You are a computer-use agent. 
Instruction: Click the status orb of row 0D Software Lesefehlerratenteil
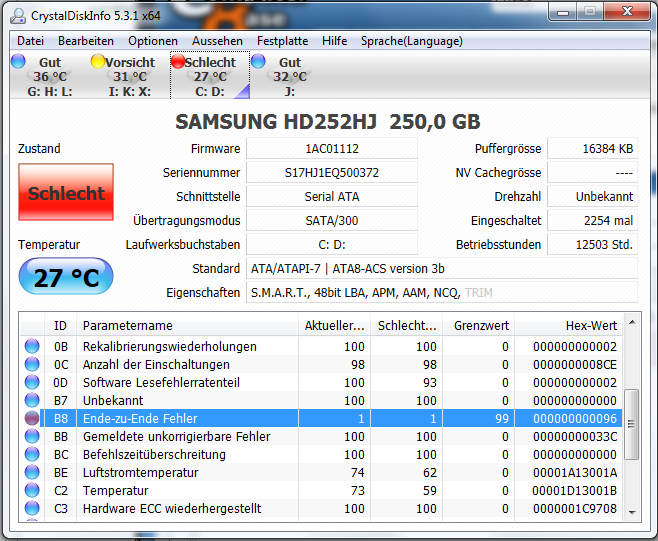coord(32,382)
